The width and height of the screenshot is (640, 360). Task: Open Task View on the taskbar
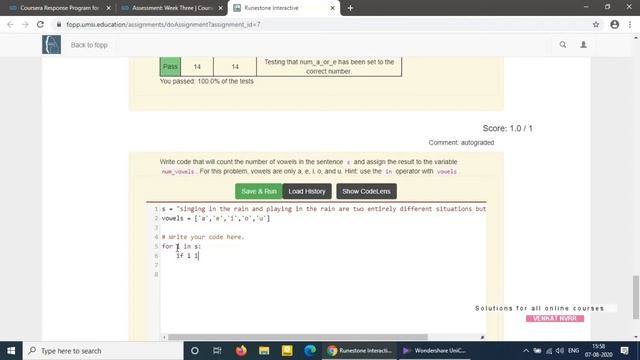tap(217, 351)
